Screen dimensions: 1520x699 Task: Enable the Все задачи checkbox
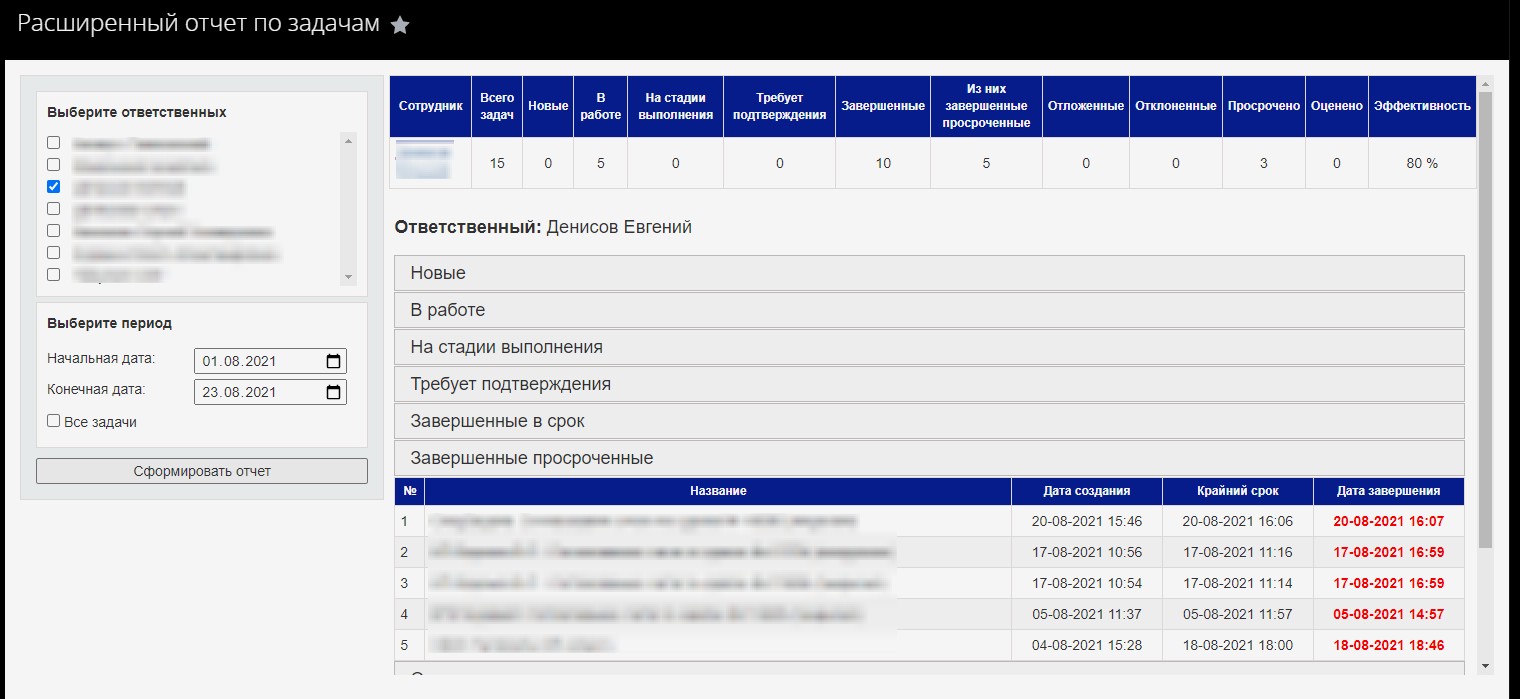[x=54, y=421]
